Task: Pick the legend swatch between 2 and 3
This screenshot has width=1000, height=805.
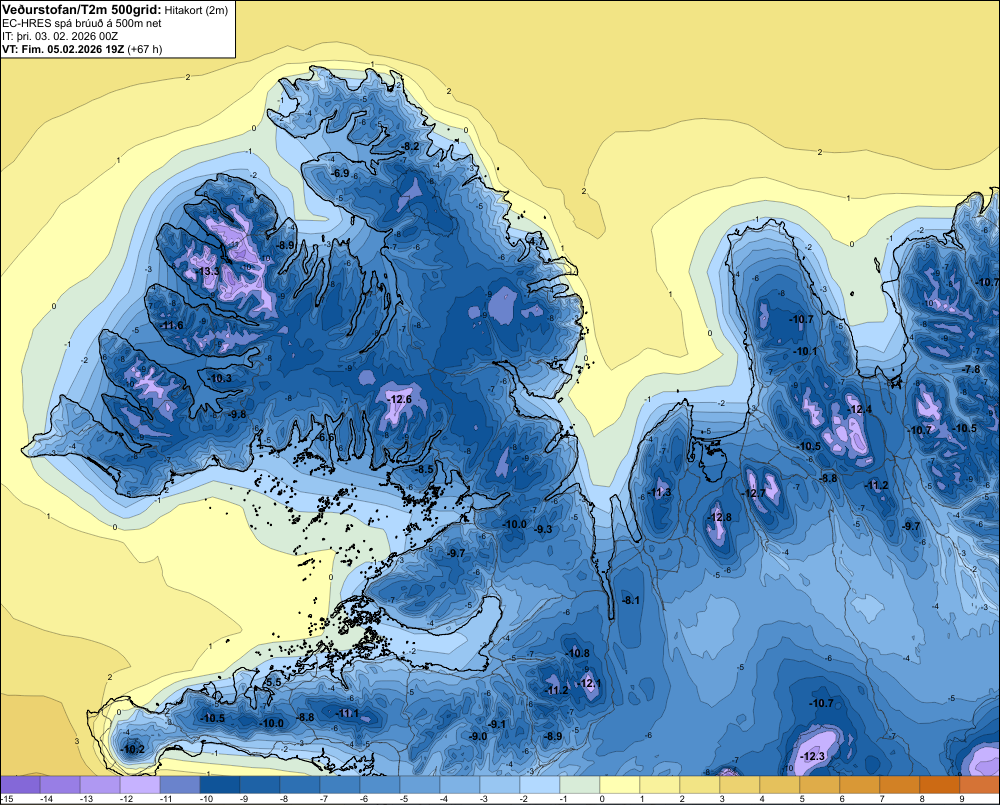Action: tap(700, 784)
